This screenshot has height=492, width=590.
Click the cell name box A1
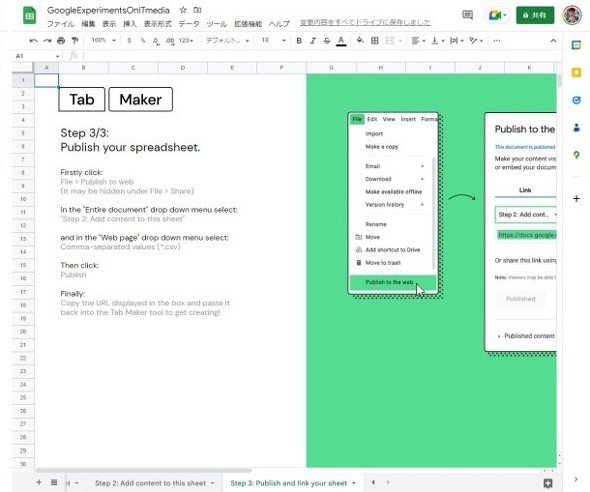37,56
